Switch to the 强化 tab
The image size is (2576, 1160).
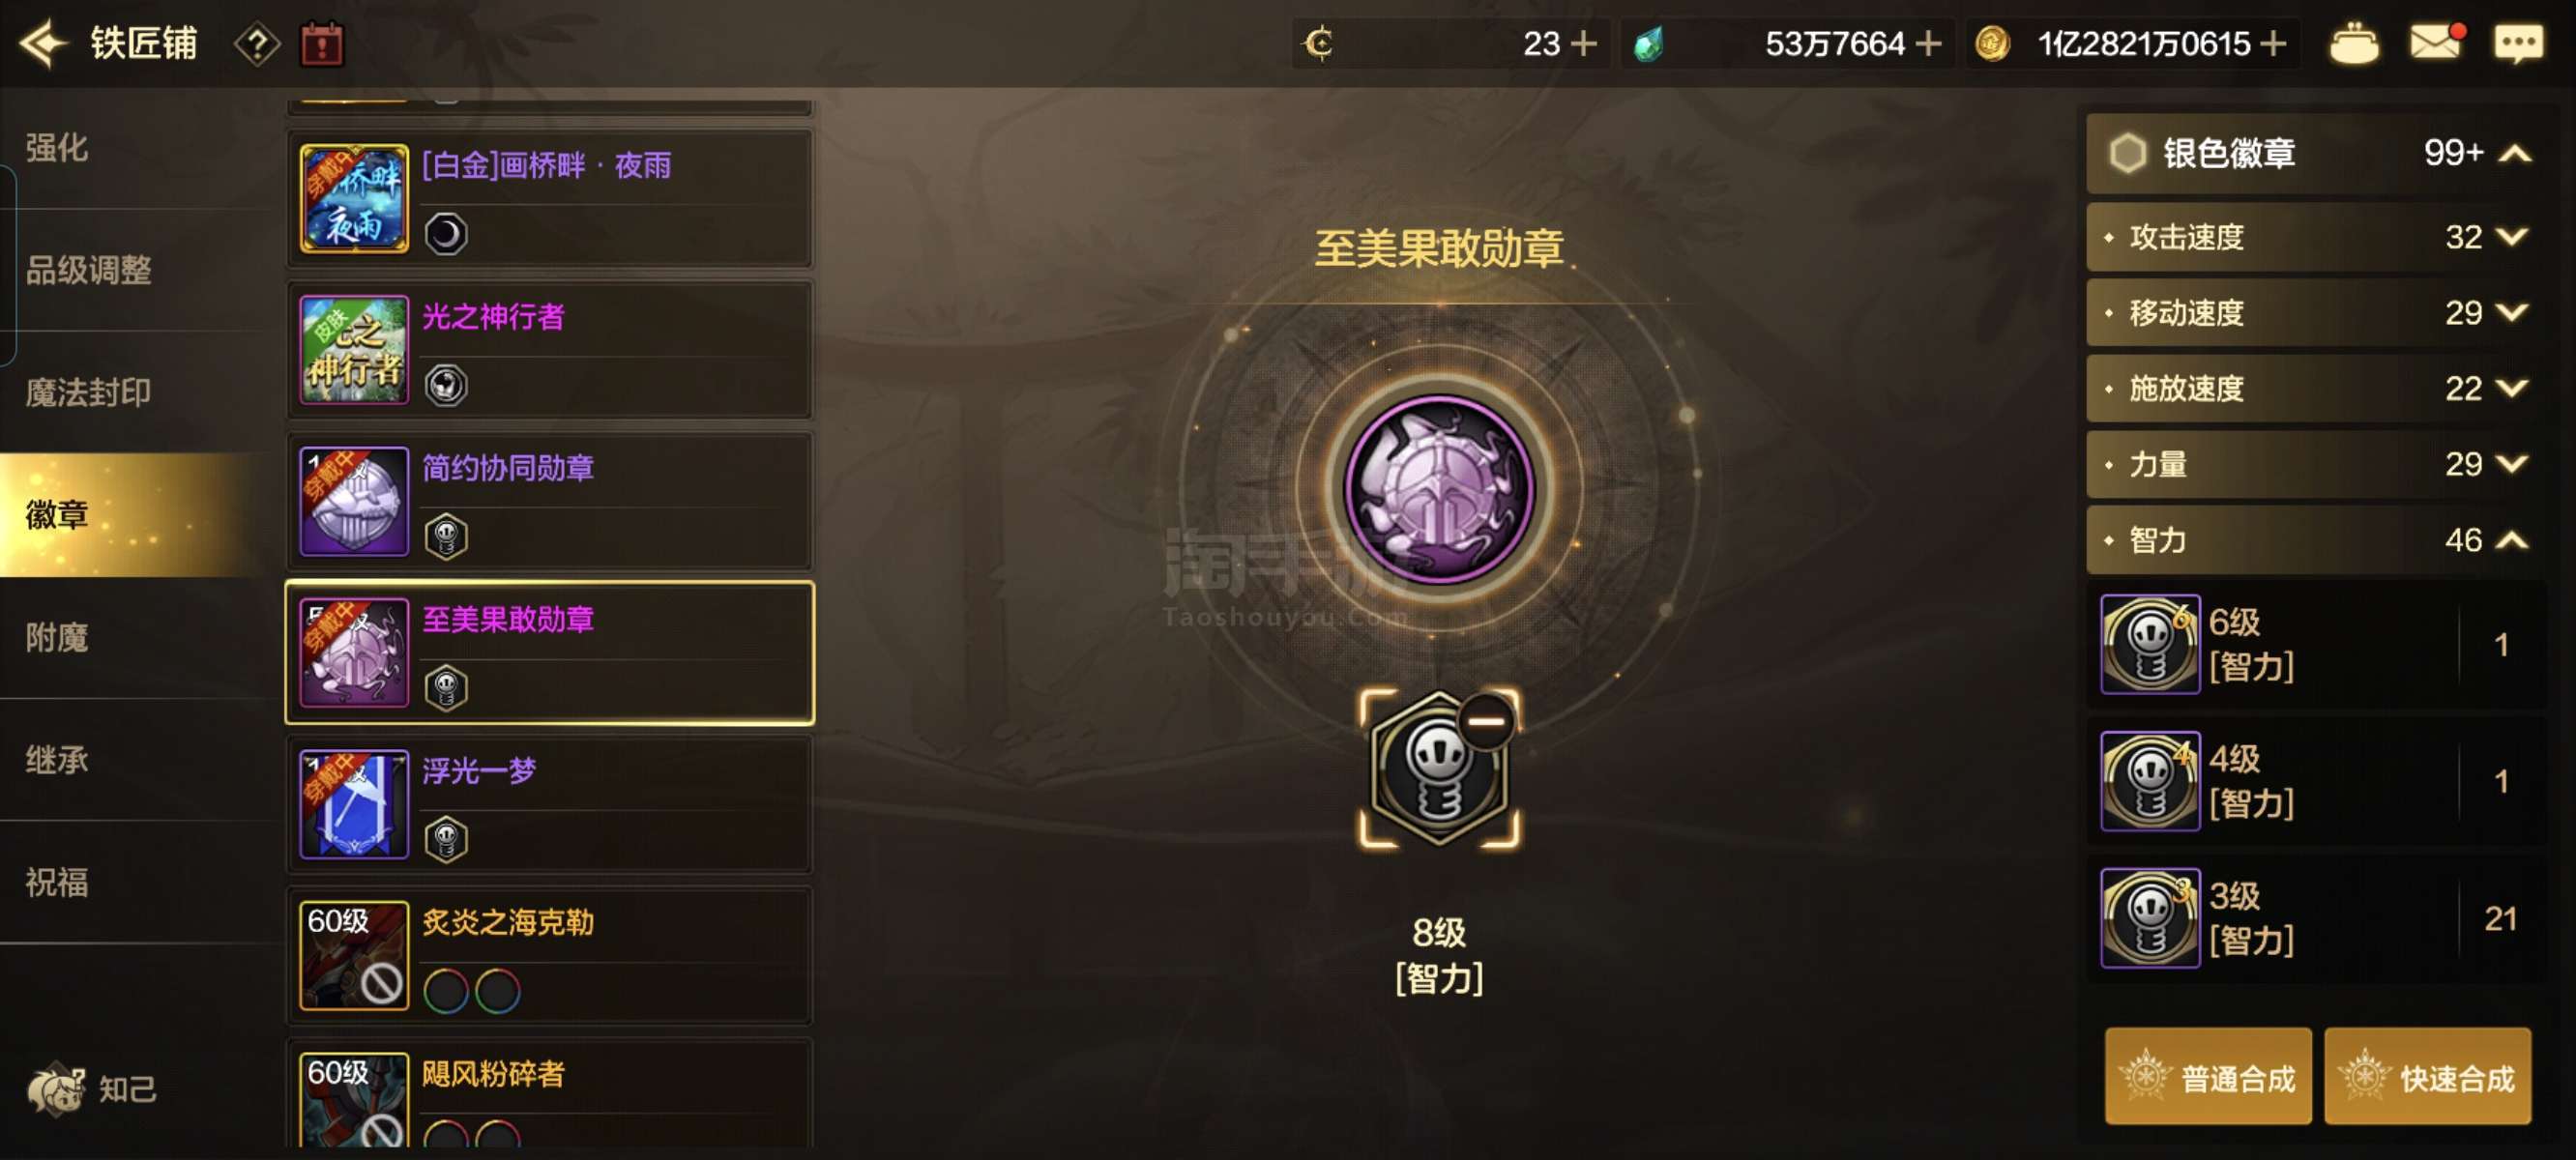point(57,148)
